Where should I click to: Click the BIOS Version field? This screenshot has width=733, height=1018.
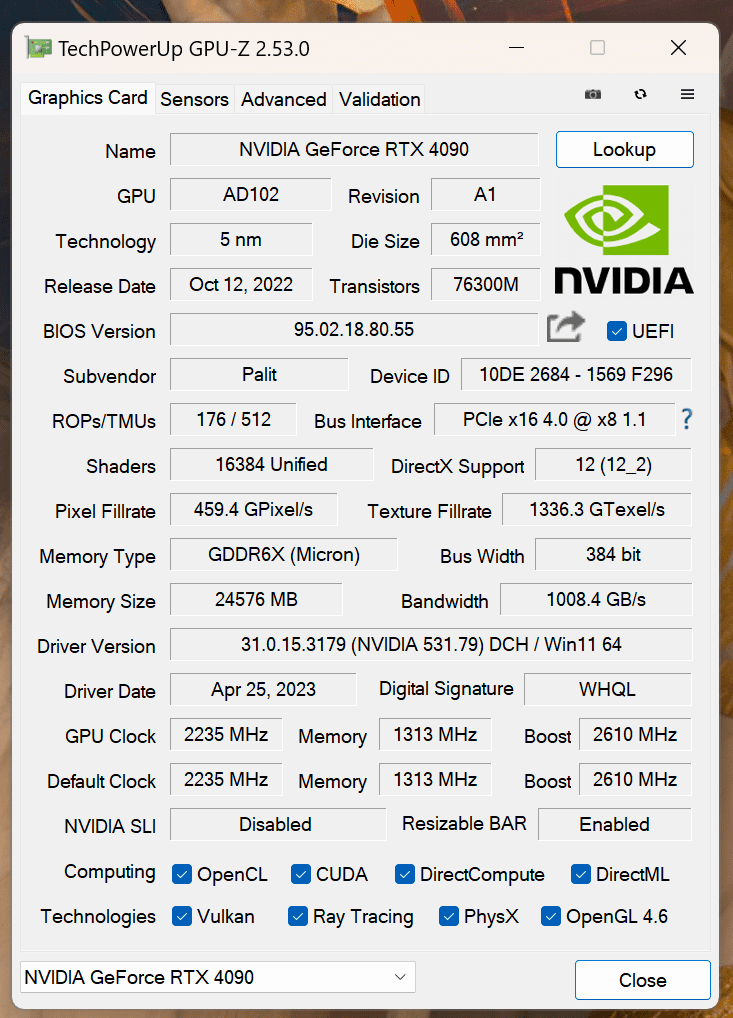pyautogui.click(x=354, y=330)
